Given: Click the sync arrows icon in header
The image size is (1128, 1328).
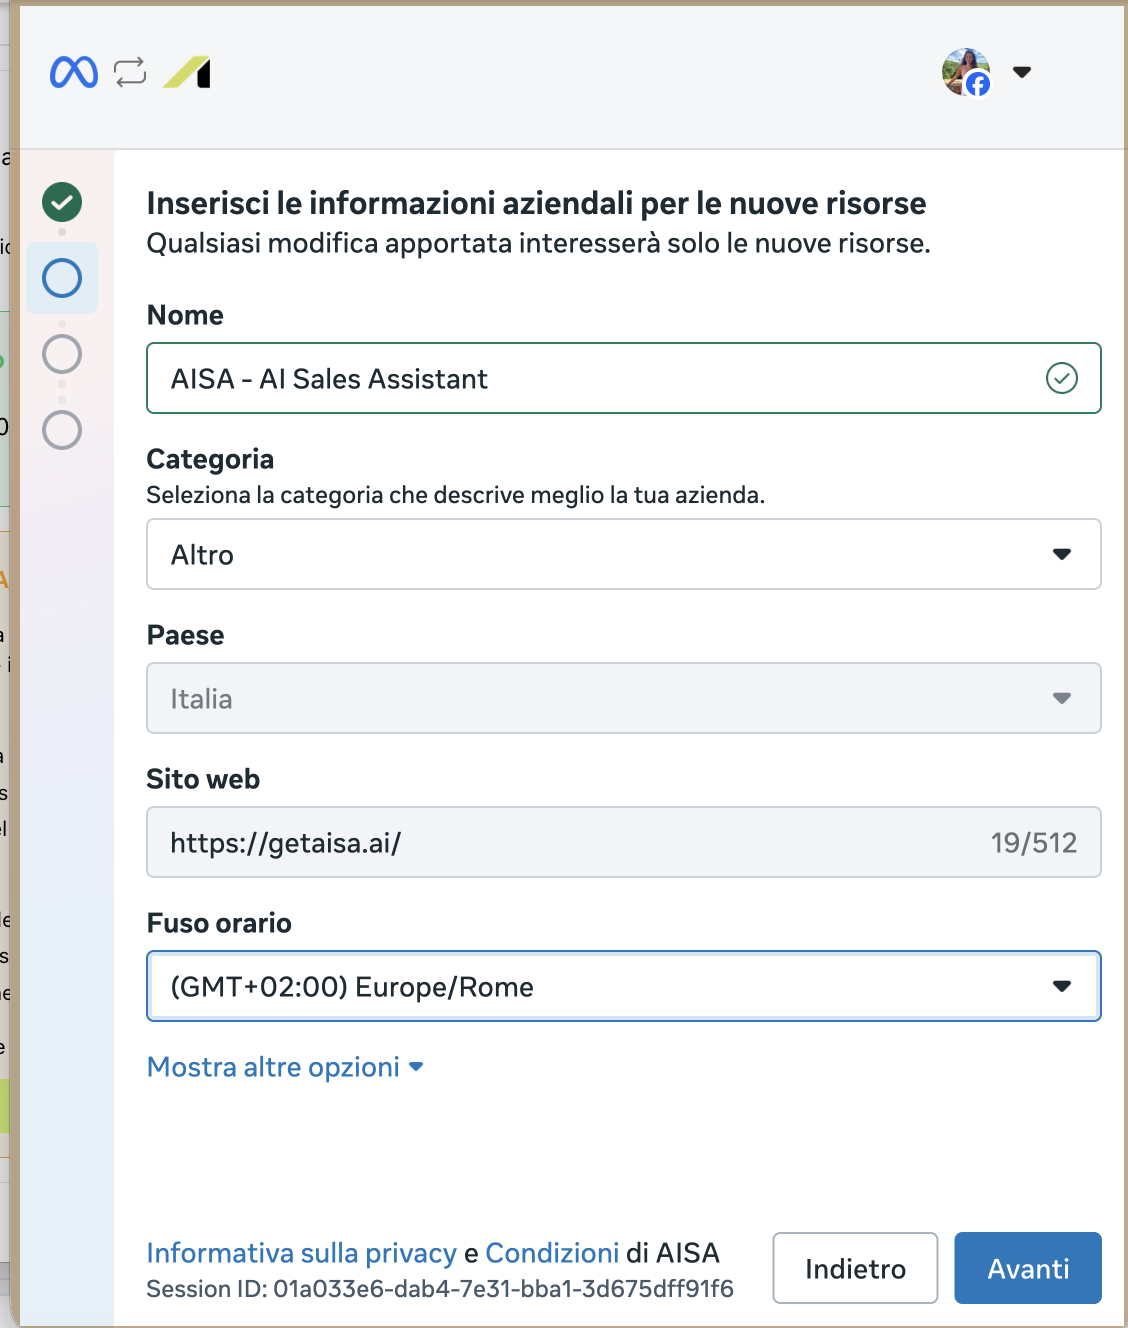Looking at the screenshot, I should [130, 72].
